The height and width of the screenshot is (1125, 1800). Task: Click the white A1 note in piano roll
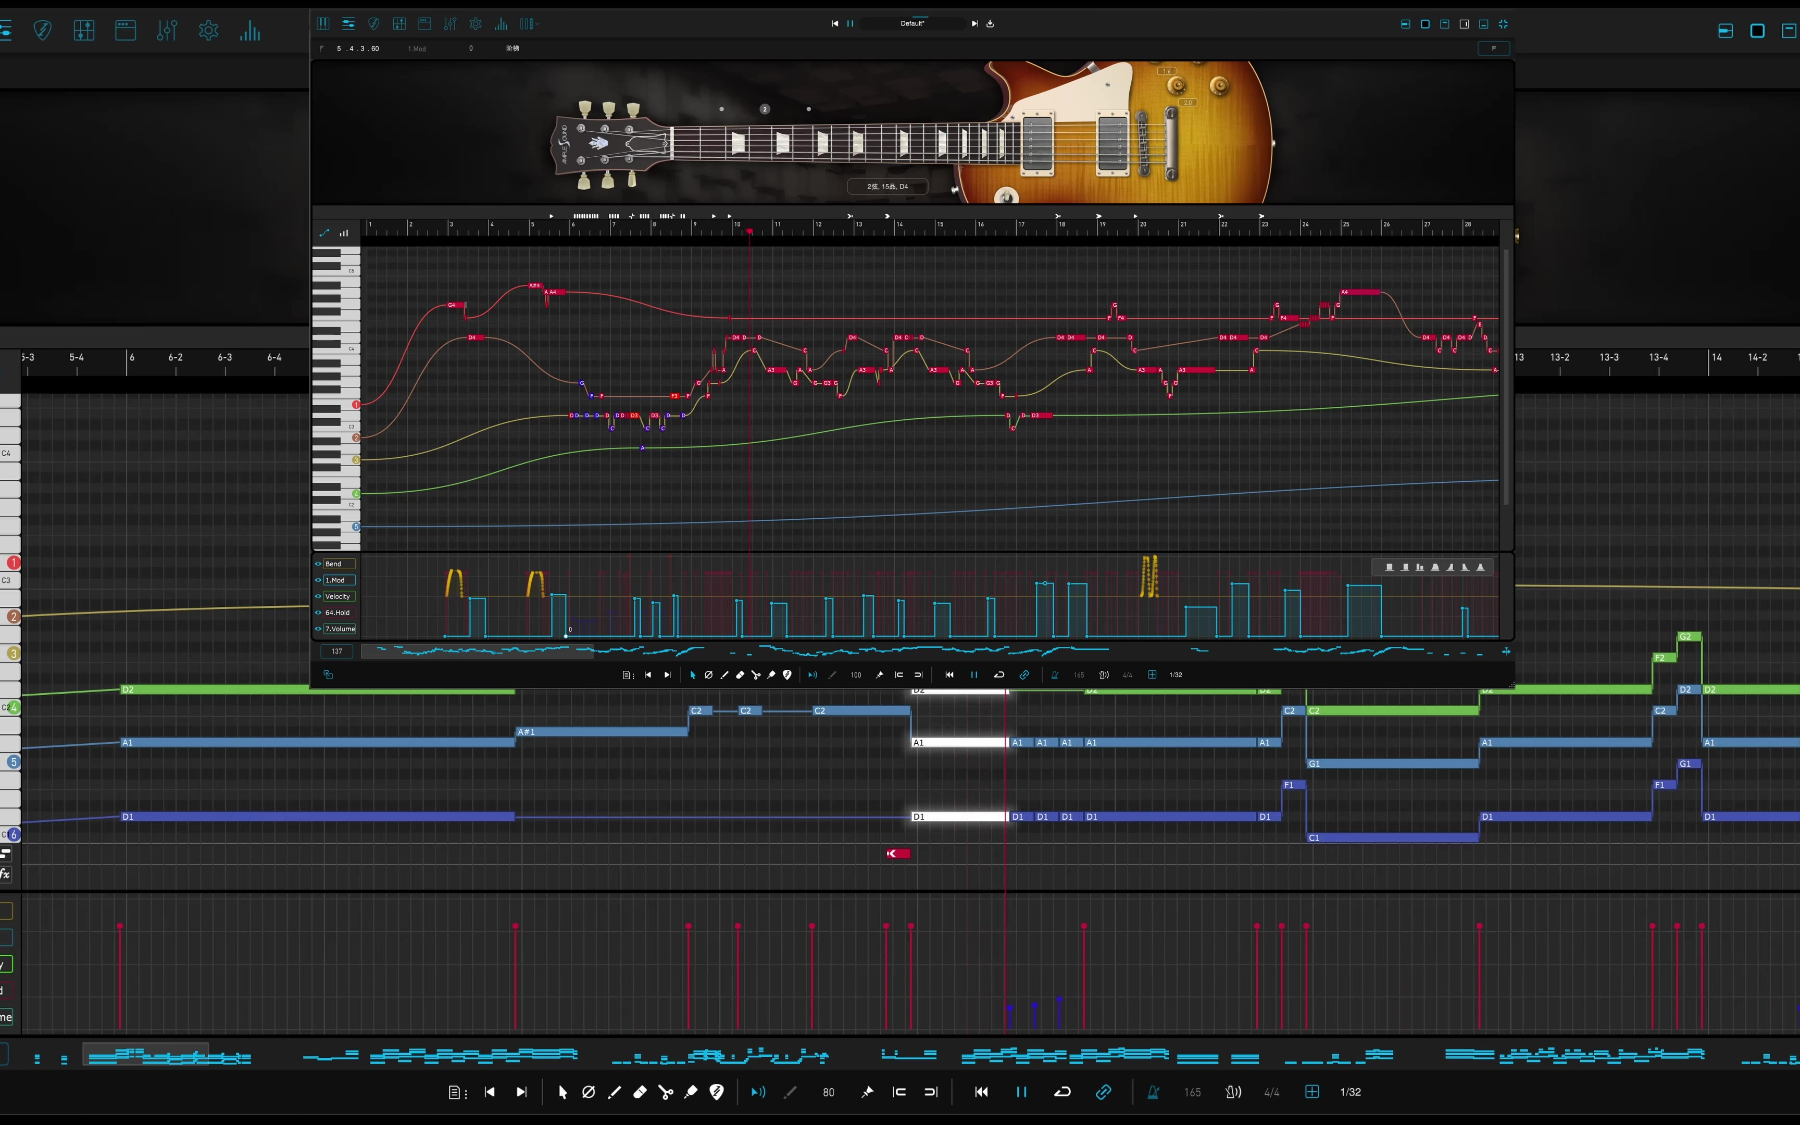[x=959, y=743]
